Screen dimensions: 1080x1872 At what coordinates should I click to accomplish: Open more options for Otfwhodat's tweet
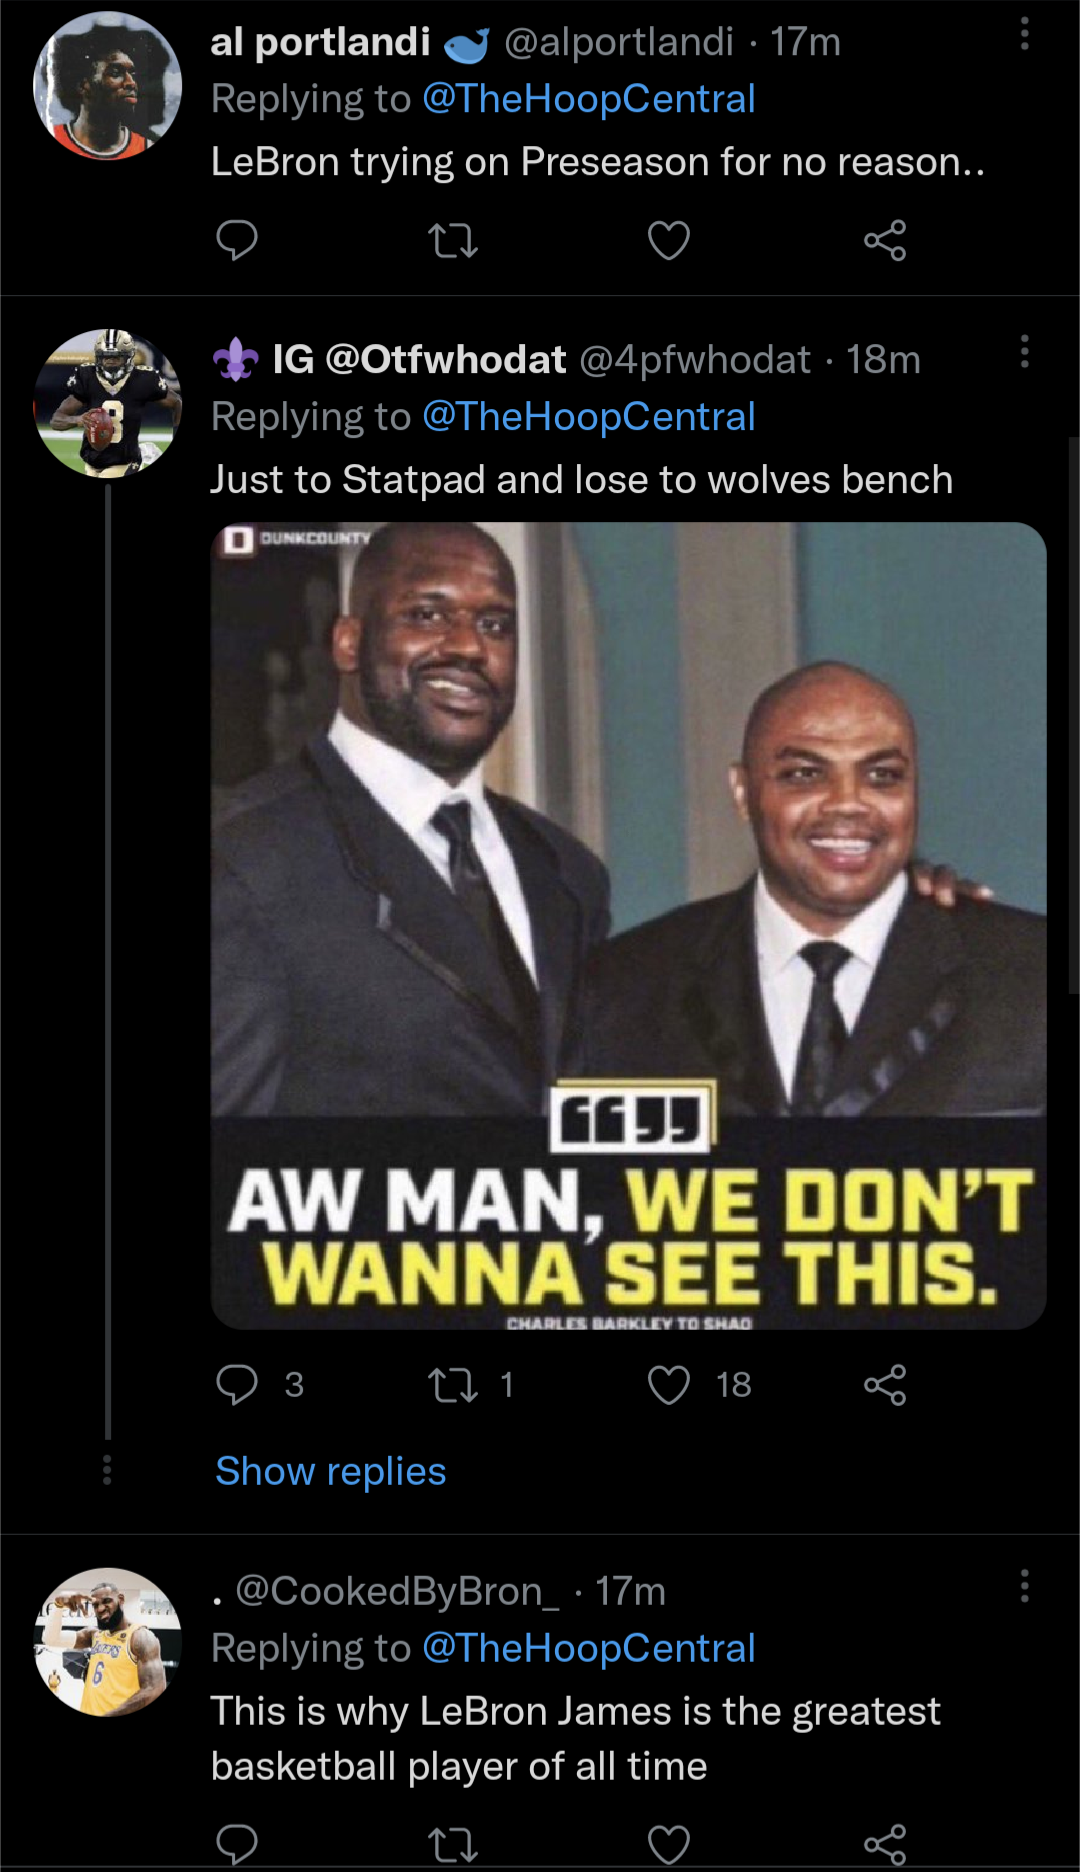[1024, 352]
